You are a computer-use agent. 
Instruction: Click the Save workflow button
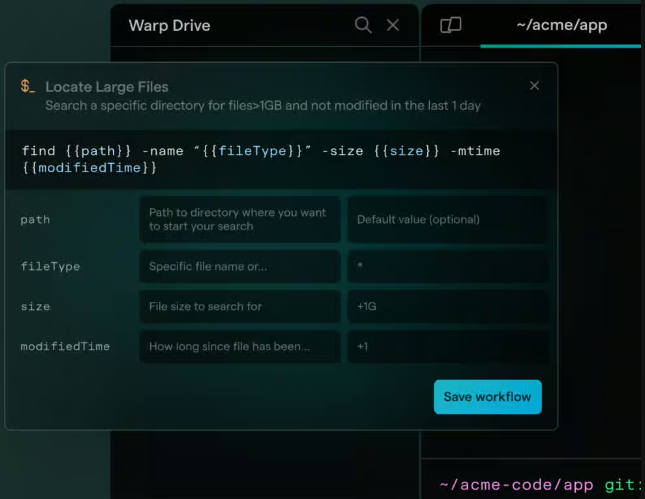coord(487,397)
